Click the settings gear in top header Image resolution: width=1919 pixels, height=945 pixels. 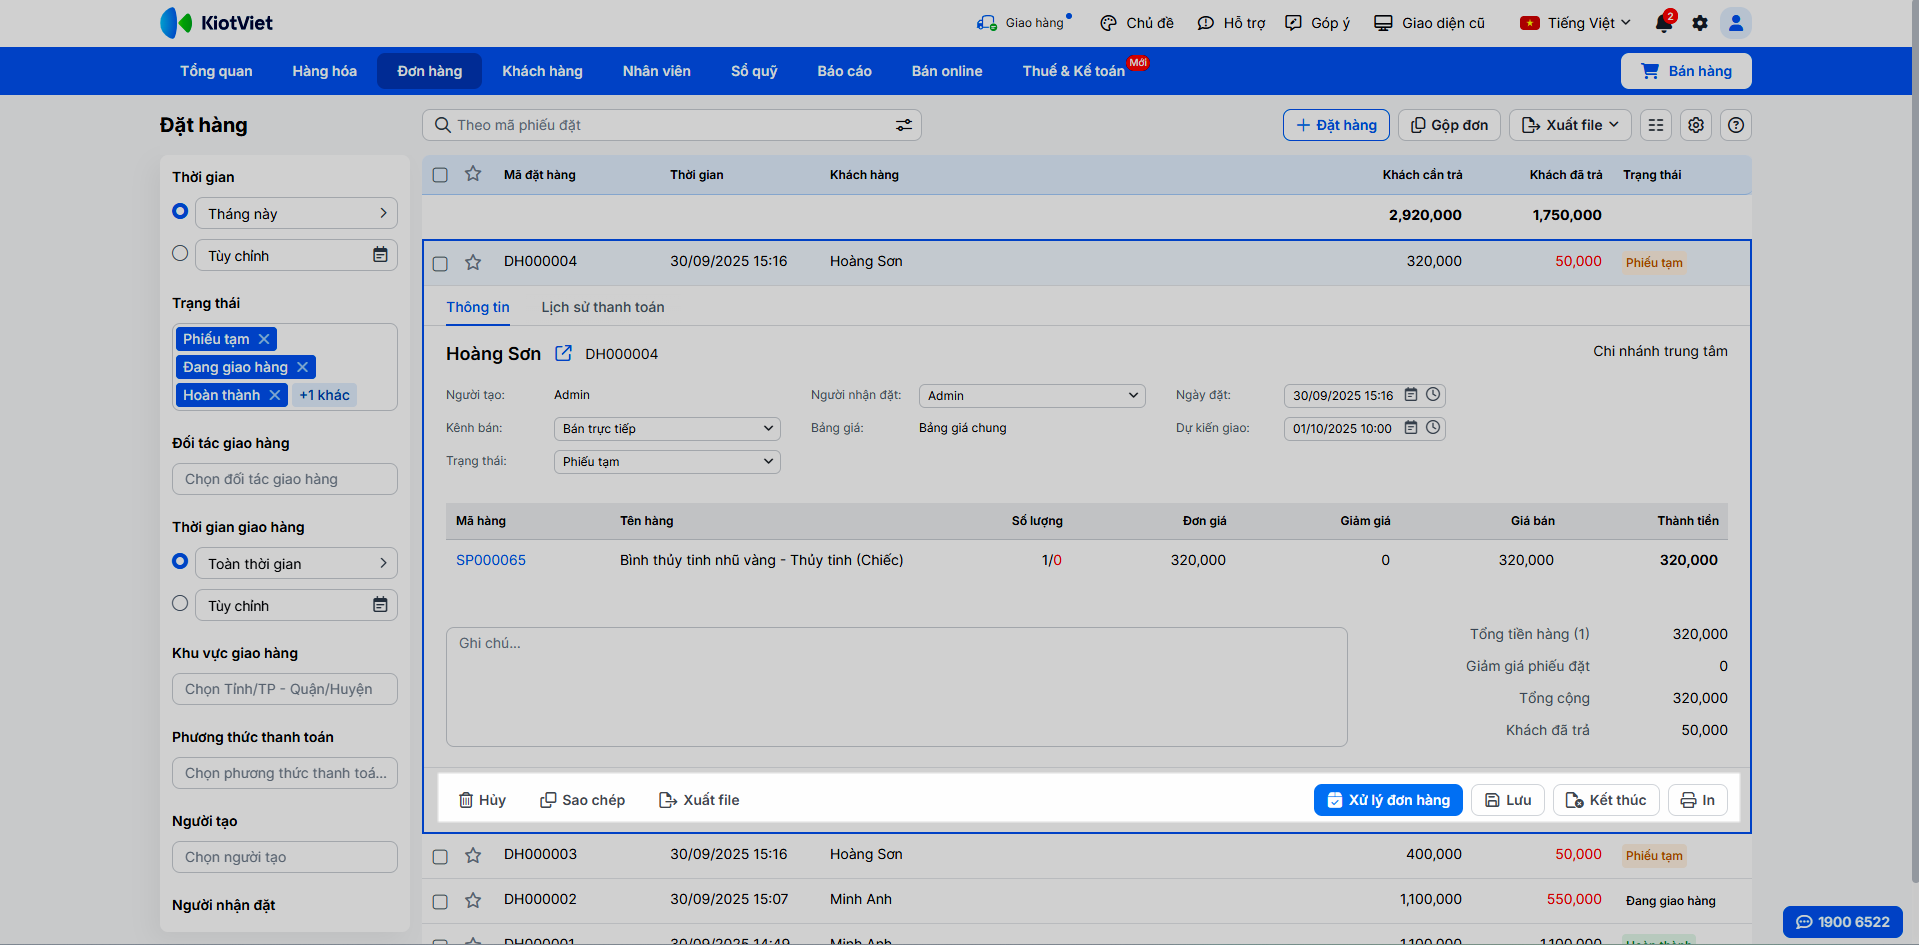1700,23
